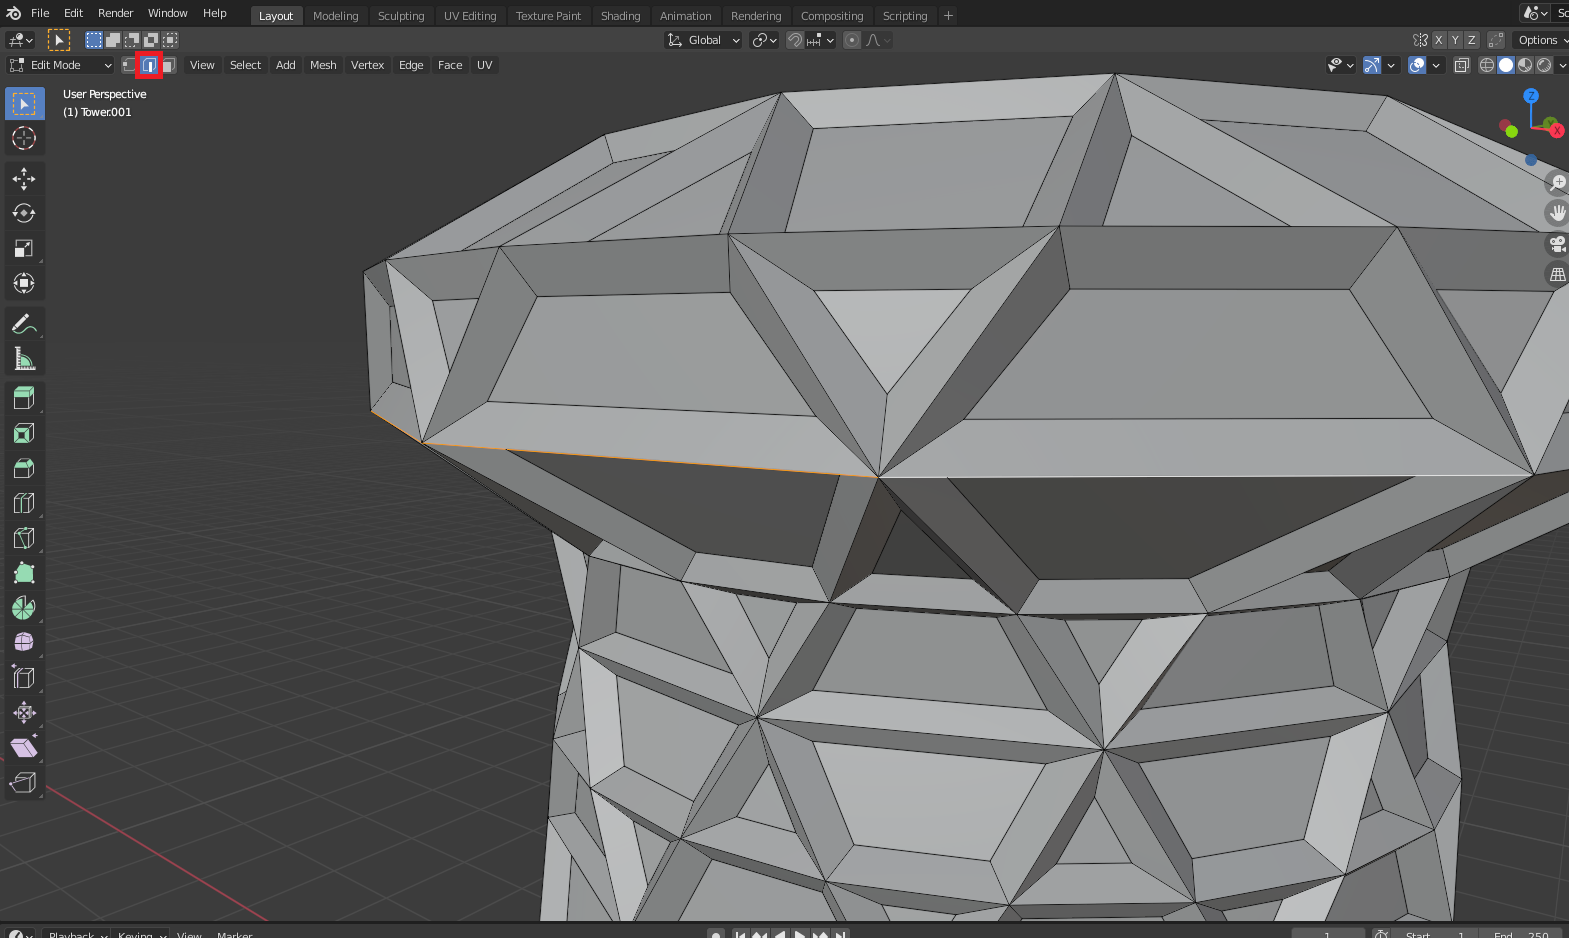Open the Mesh menu
The image size is (1569, 938).
[323, 65]
